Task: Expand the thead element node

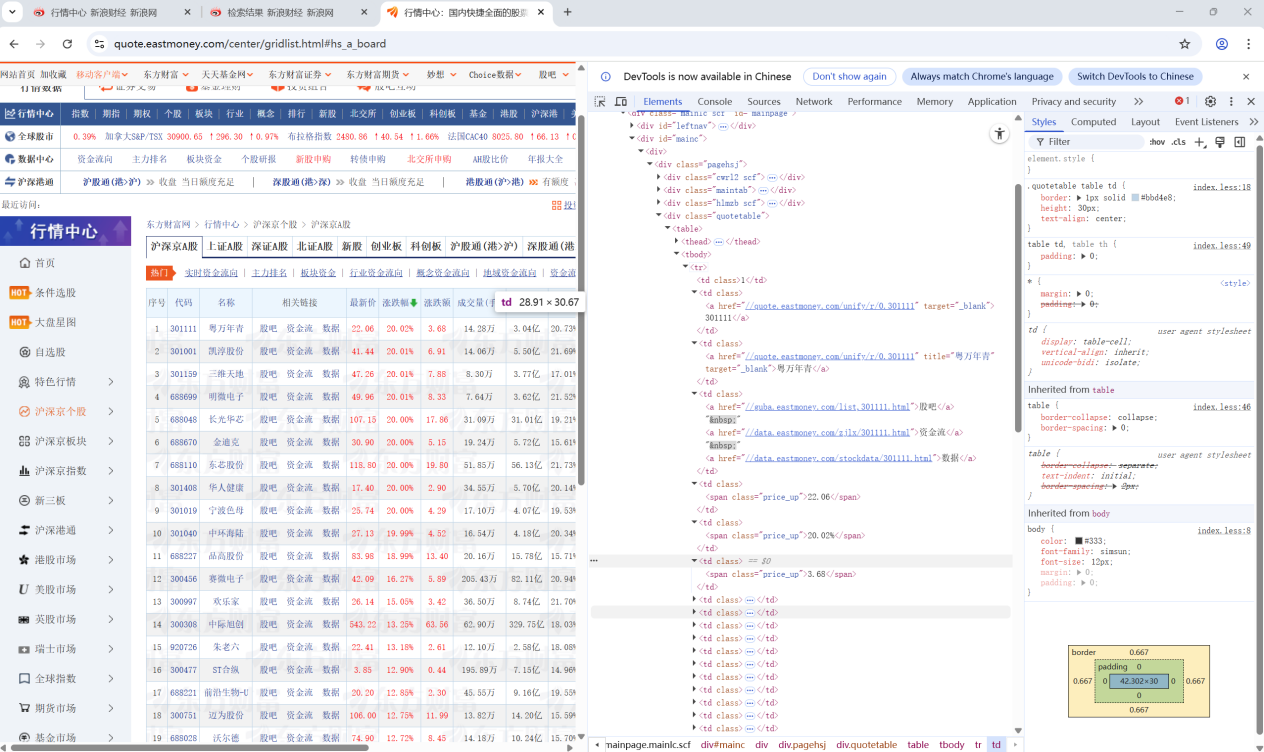Action: tap(677, 241)
